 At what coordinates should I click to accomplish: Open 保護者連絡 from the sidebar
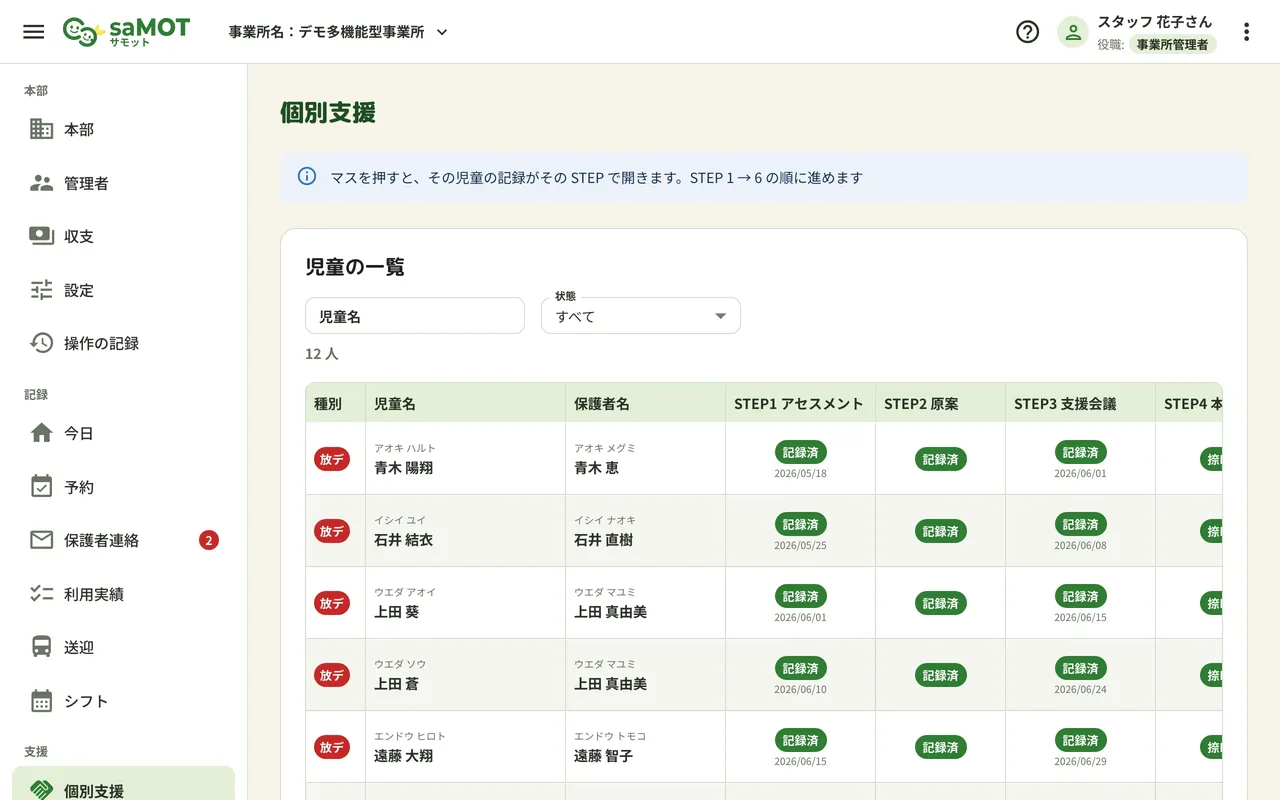pos(123,540)
